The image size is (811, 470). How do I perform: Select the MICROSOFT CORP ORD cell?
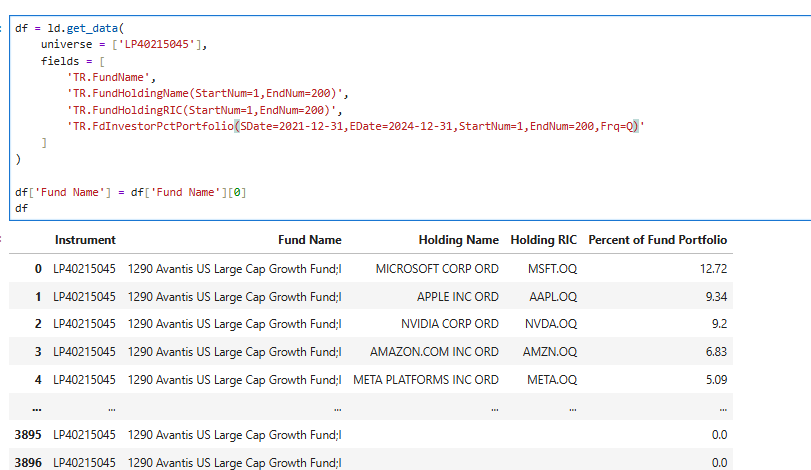point(437,269)
